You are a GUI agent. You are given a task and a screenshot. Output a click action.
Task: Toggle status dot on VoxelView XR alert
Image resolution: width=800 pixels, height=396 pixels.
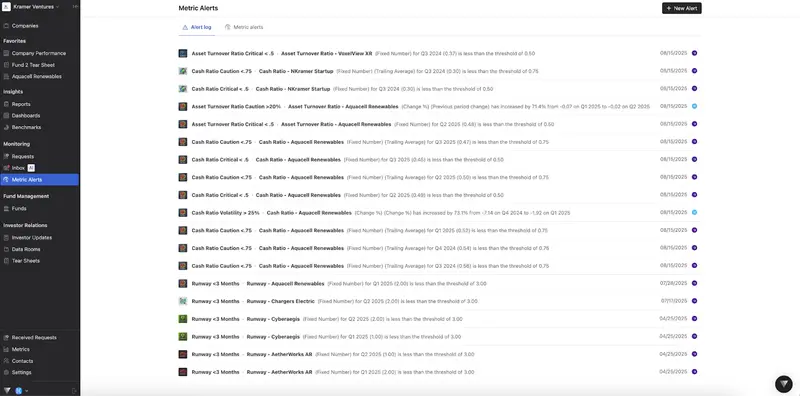694,53
